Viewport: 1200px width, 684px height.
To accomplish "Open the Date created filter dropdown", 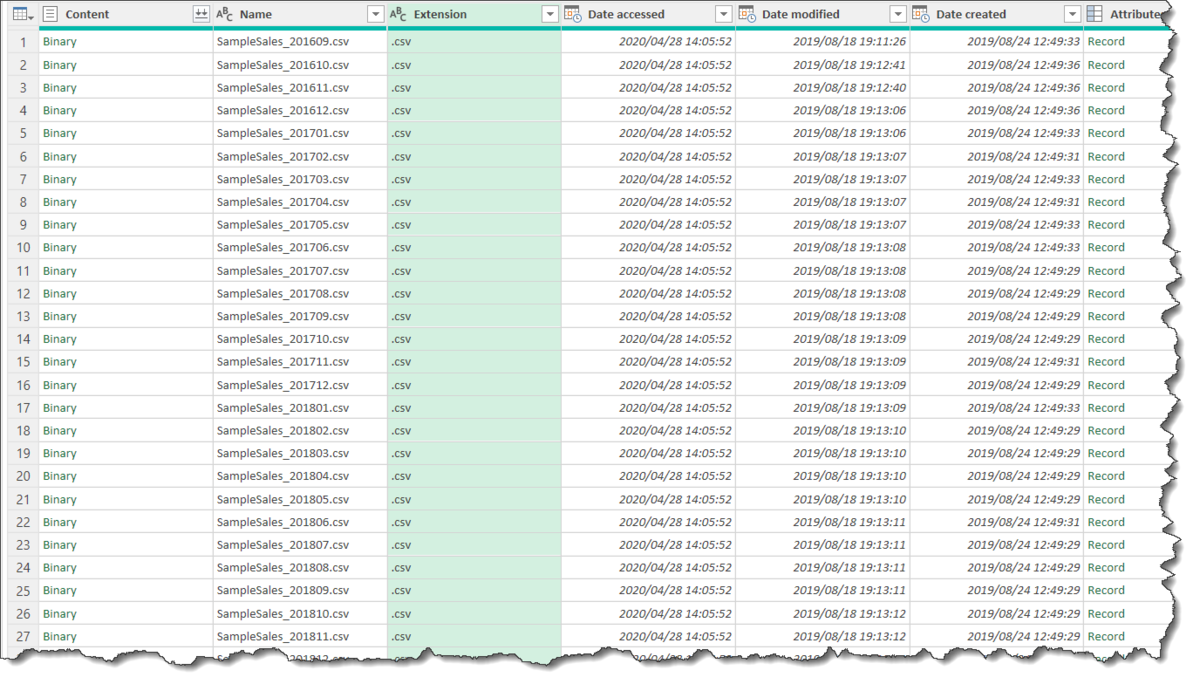I will pos(1072,15).
